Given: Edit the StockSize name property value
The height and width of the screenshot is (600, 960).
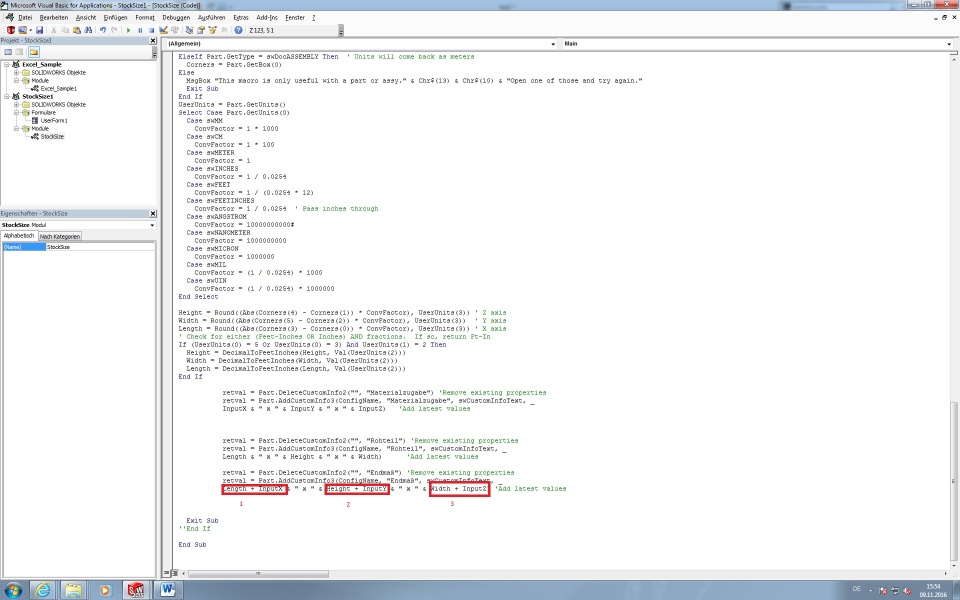Looking at the screenshot, I should pos(100,247).
